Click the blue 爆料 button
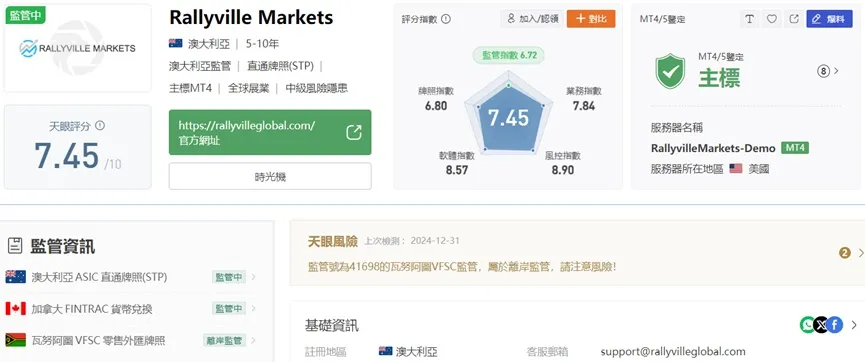Screen dimensions: 865x362 coord(829,19)
